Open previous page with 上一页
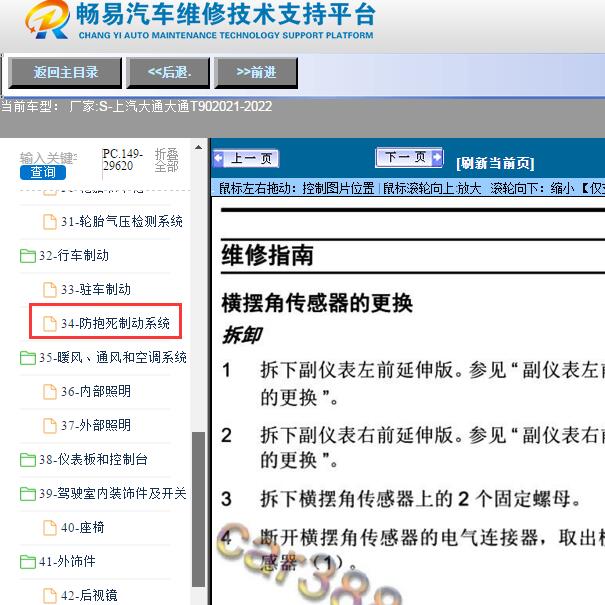 pyautogui.click(x=246, y=158)
